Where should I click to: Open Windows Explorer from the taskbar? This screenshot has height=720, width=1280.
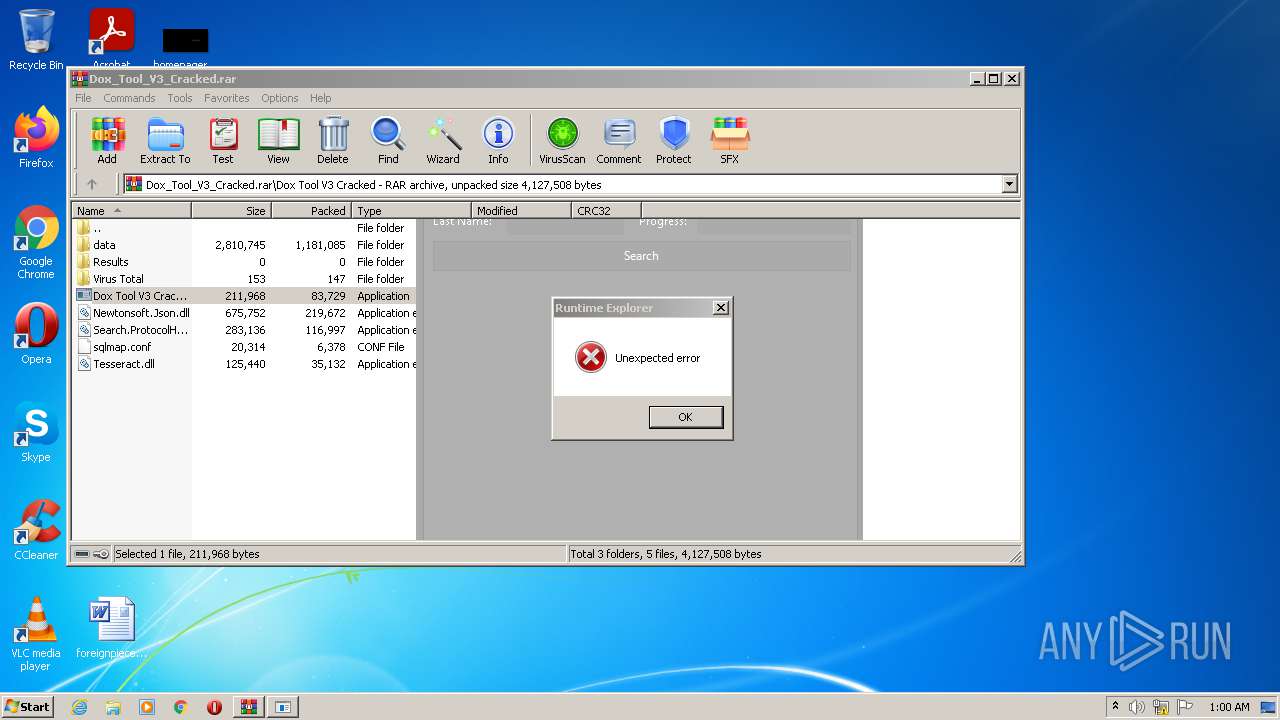click(113, 707)
